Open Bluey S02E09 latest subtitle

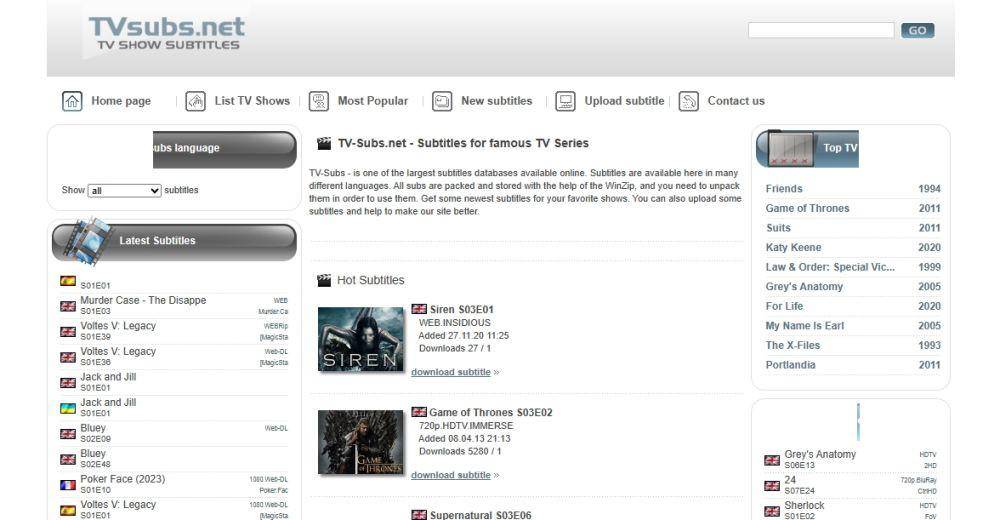click(x=93, y=427)
